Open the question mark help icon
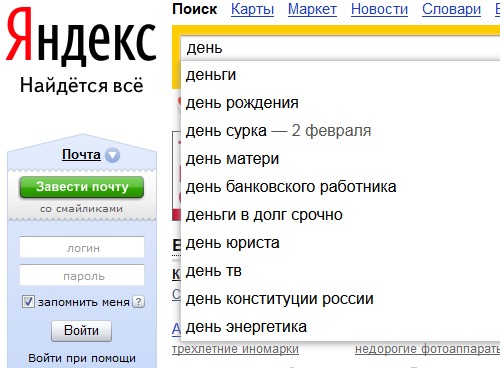The width and height of the screenshot is (500, 368). pos(138,302)
